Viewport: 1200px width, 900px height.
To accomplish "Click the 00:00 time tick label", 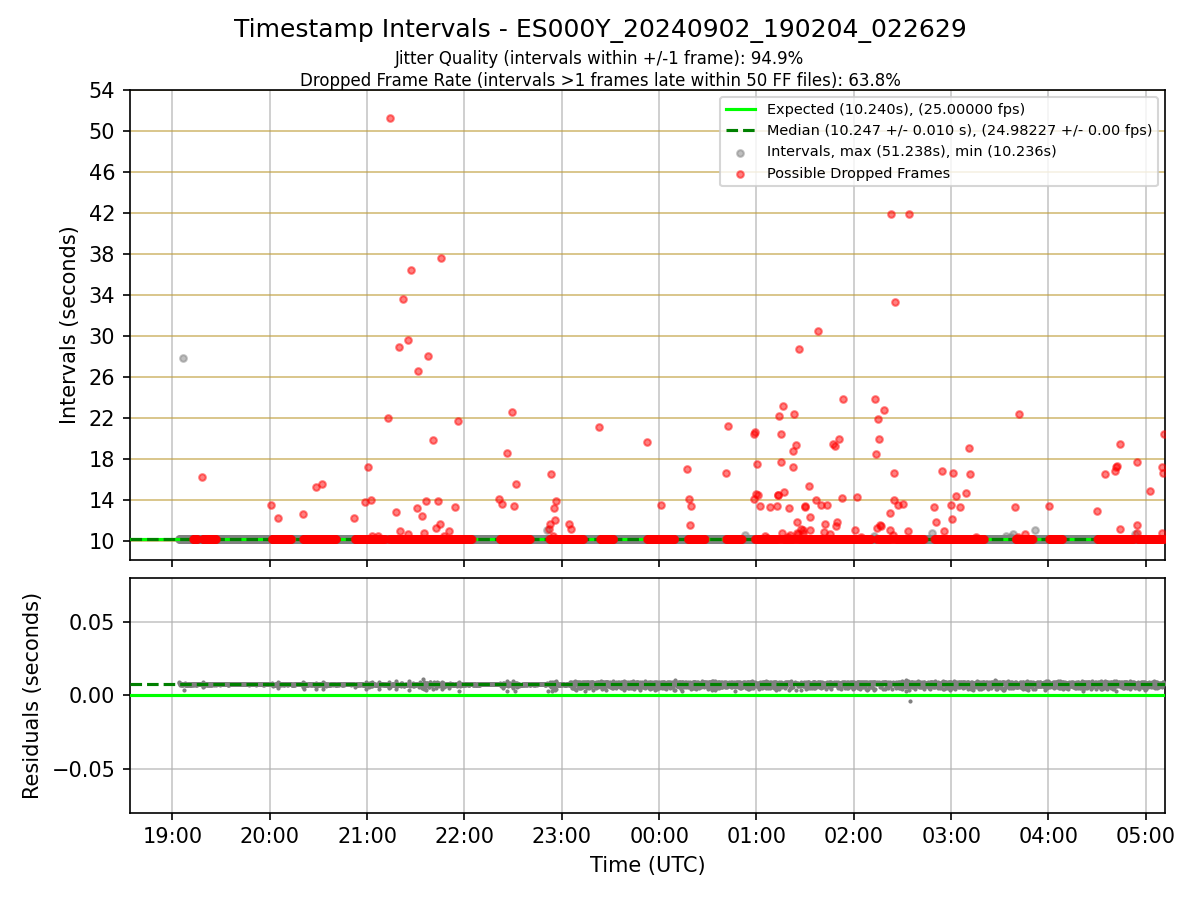I will [x=659, y=834].
